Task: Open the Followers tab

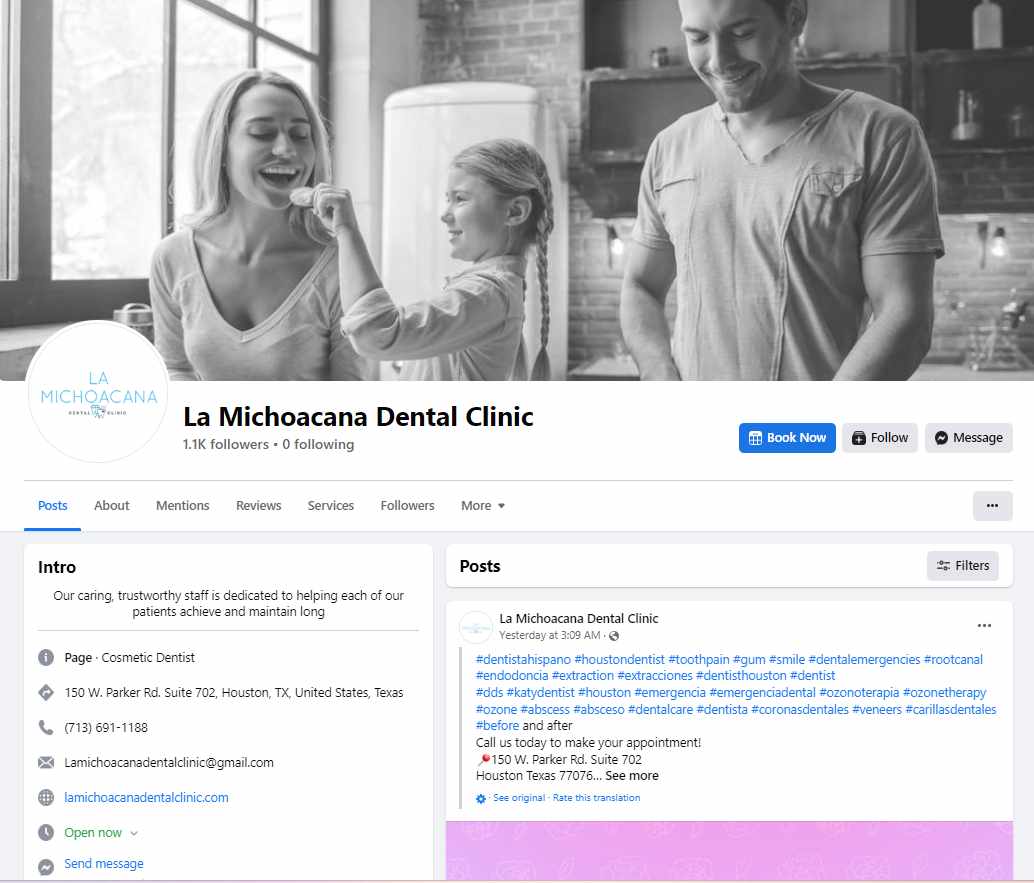Action: [408, 506]
